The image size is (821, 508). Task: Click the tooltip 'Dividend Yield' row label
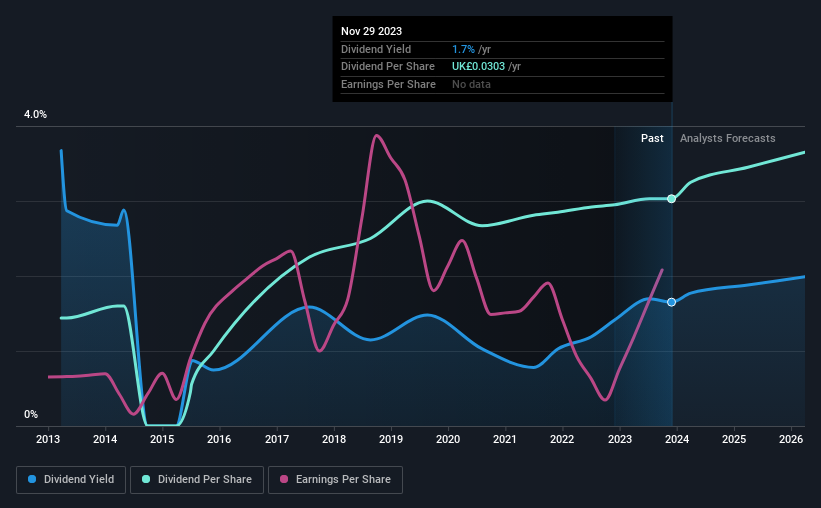pyautogui.click(x=376, y=49)
